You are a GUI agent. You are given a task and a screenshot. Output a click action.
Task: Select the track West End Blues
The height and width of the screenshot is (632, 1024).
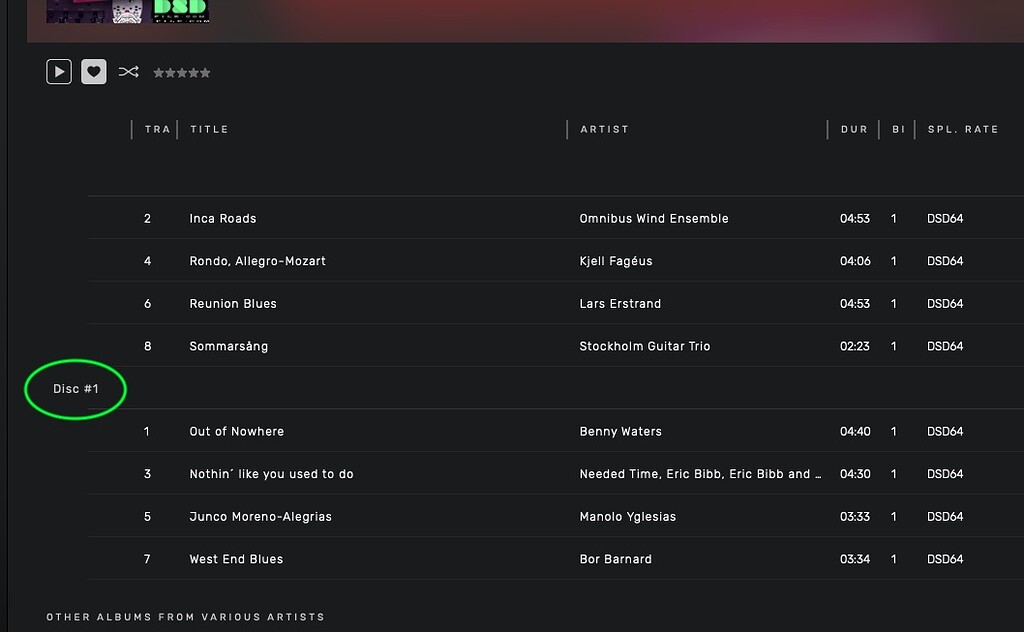[235, 558]
